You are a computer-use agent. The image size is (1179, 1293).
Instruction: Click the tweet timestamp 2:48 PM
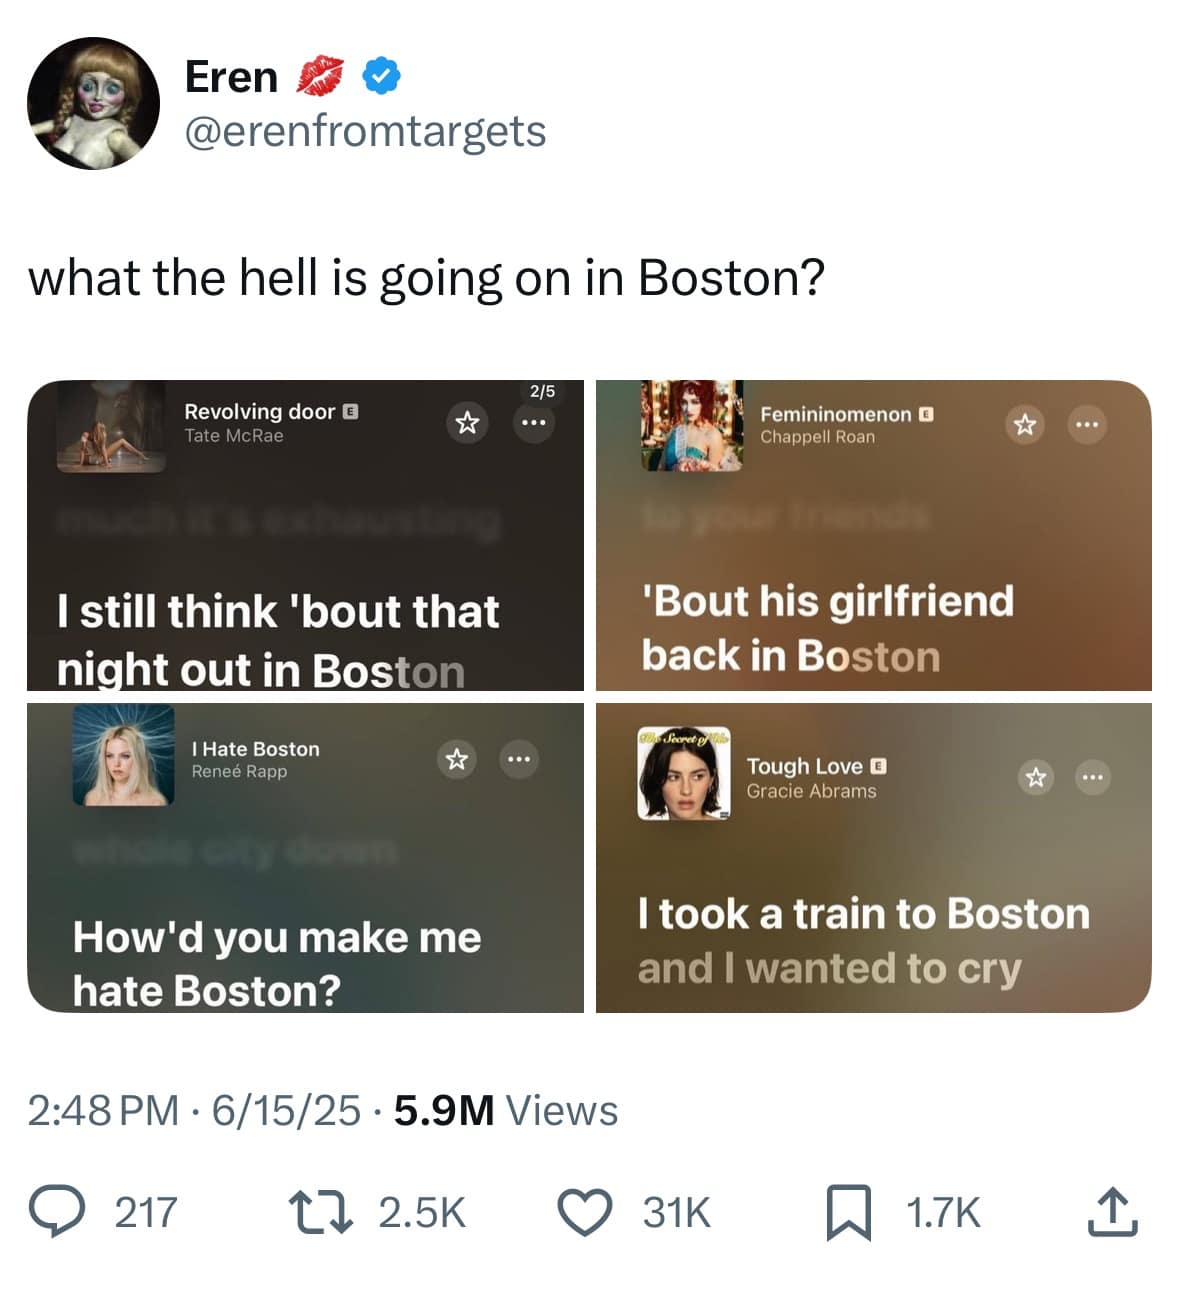(x=103, y=1110)
